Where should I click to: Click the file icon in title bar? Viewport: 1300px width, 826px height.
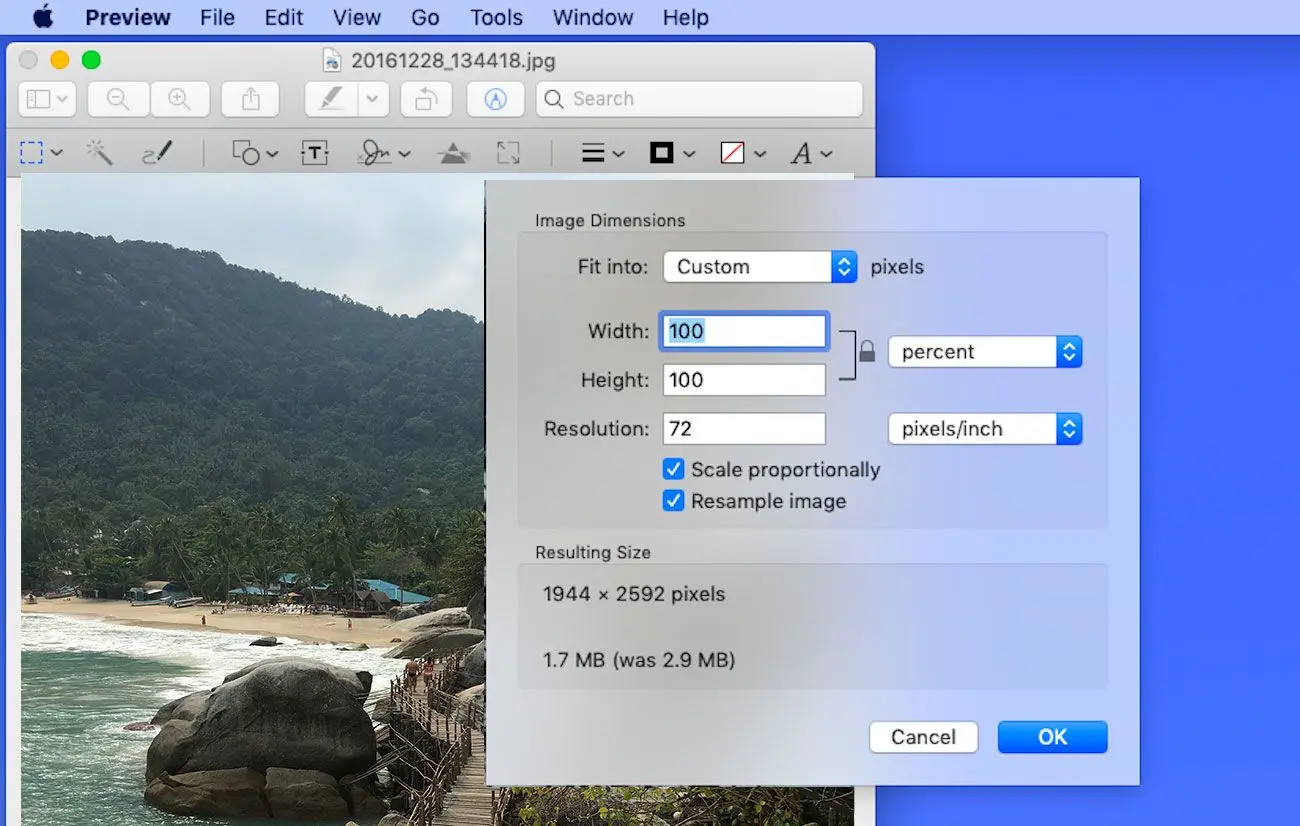332,61
